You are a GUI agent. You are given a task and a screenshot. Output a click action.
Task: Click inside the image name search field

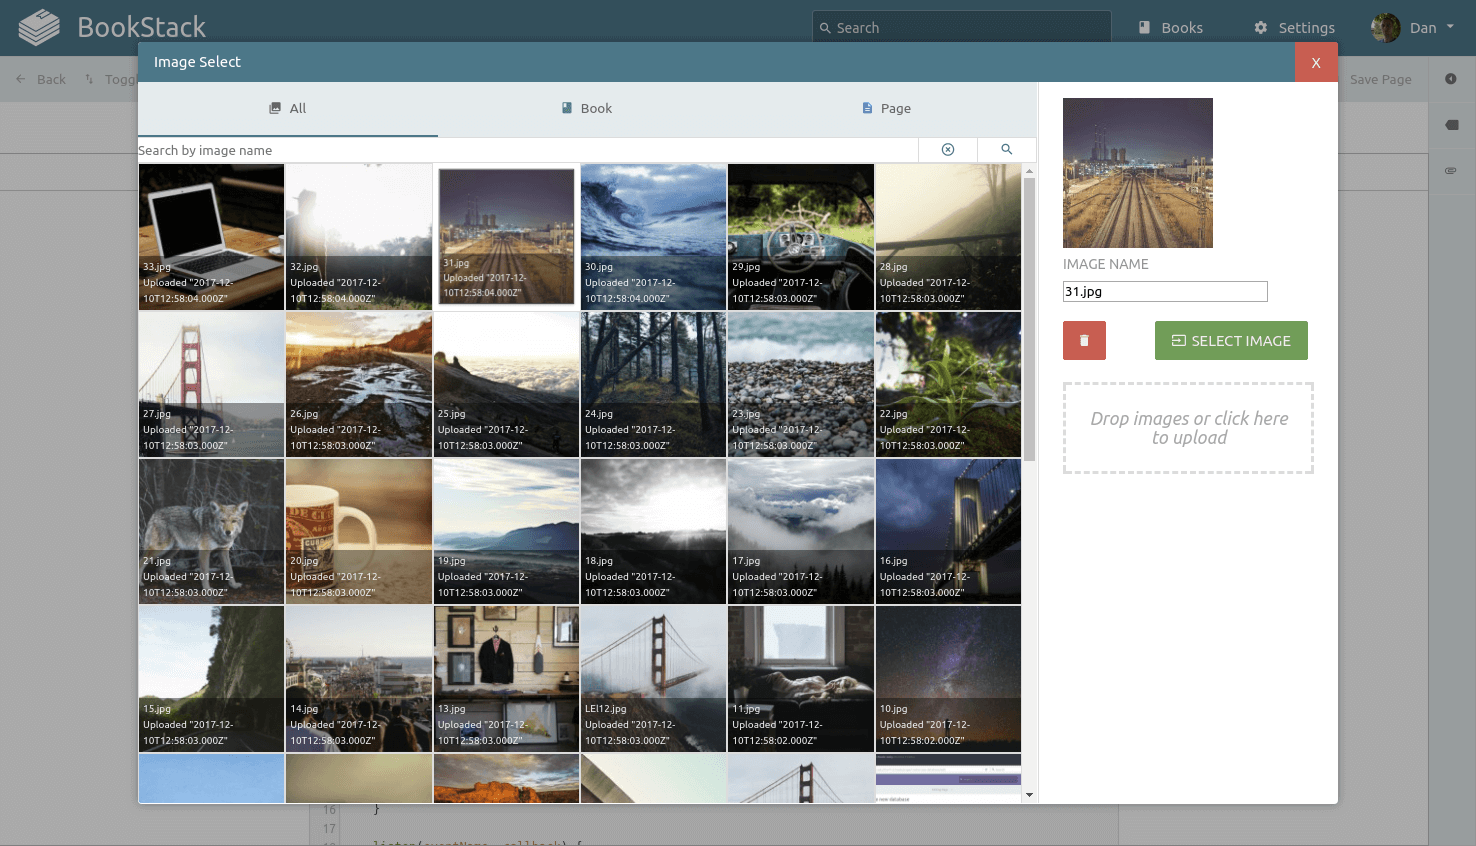click(x=500, y=149)
